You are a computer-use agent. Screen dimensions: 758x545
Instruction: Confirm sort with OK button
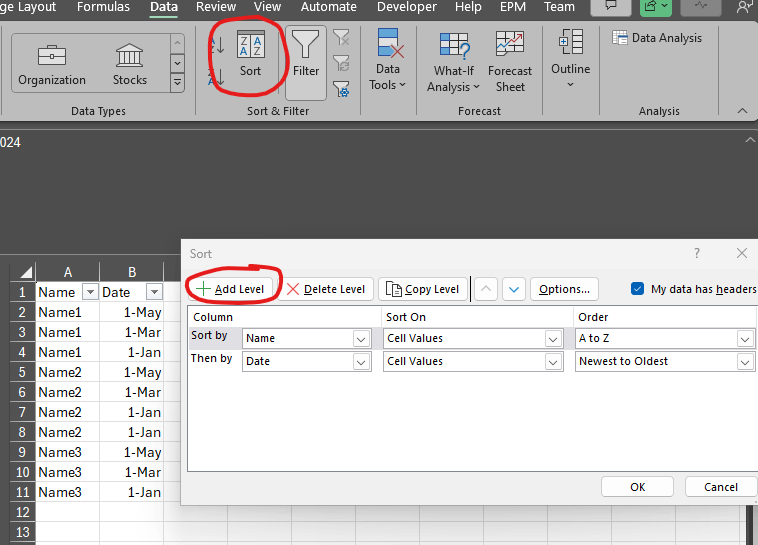click(x=637, y=487)
